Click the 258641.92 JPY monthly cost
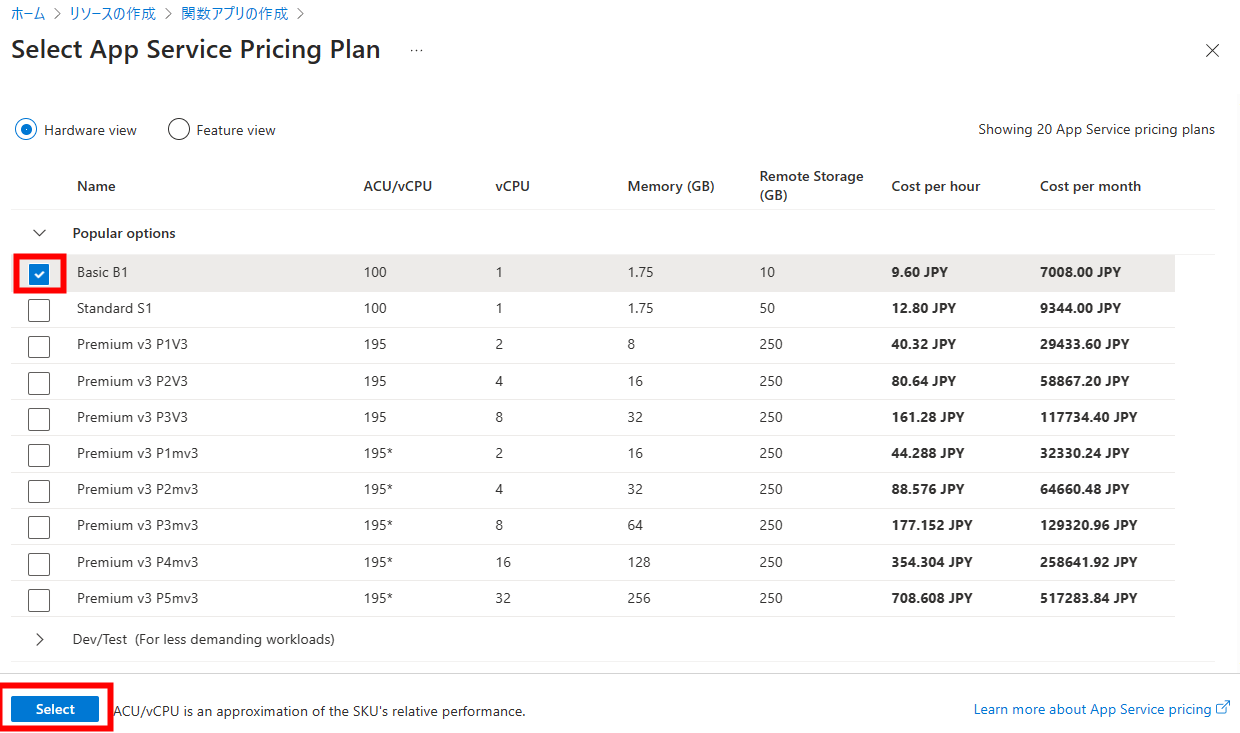1240x733 pixels. tap(1089, 562)
